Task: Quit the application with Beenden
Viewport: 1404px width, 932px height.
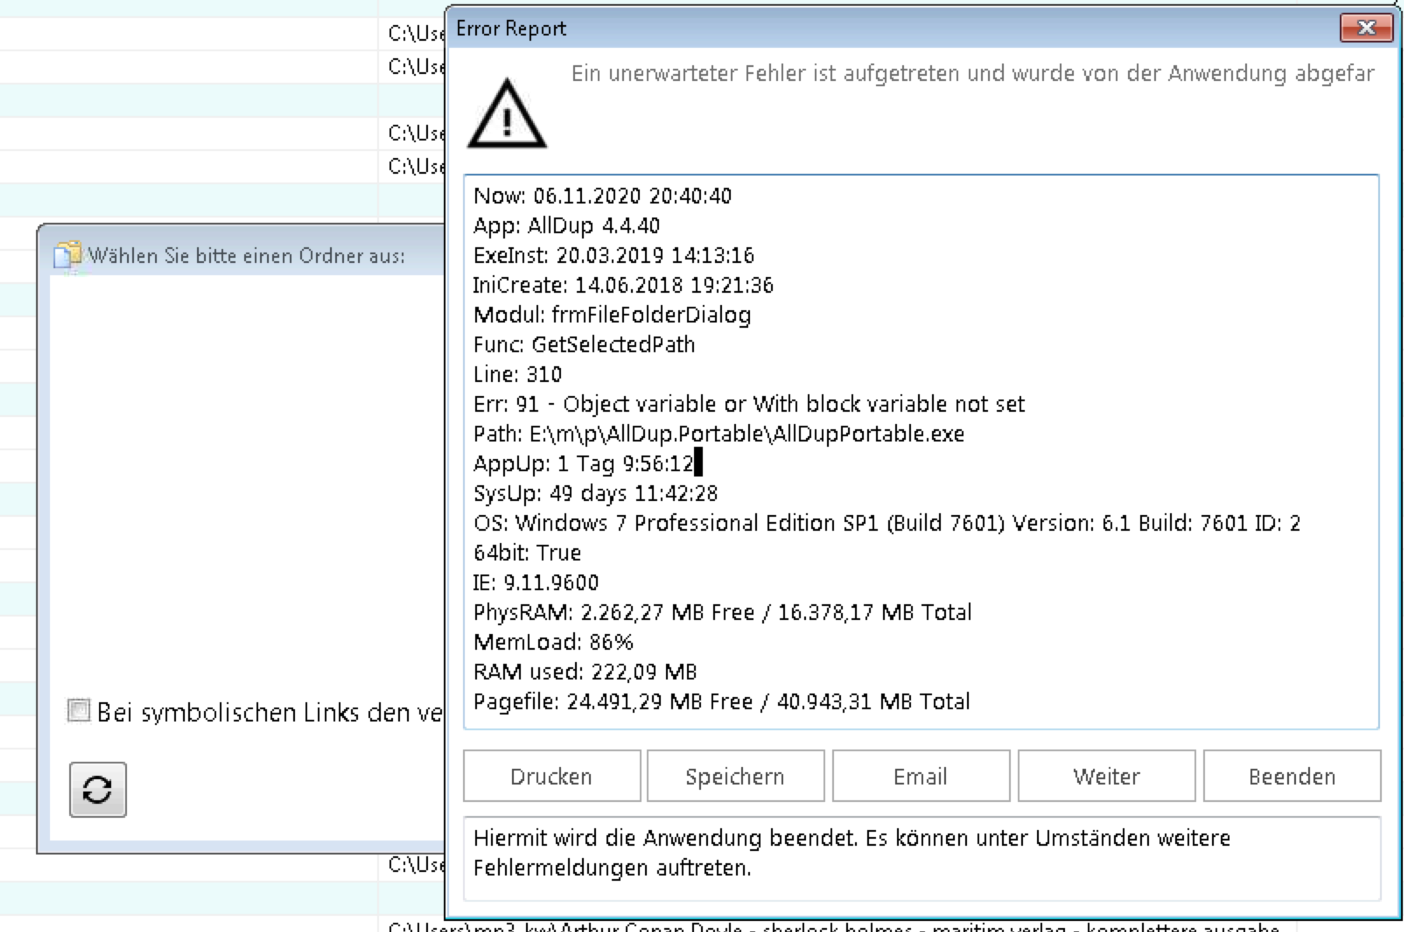Action: (x=1291, y=777)
